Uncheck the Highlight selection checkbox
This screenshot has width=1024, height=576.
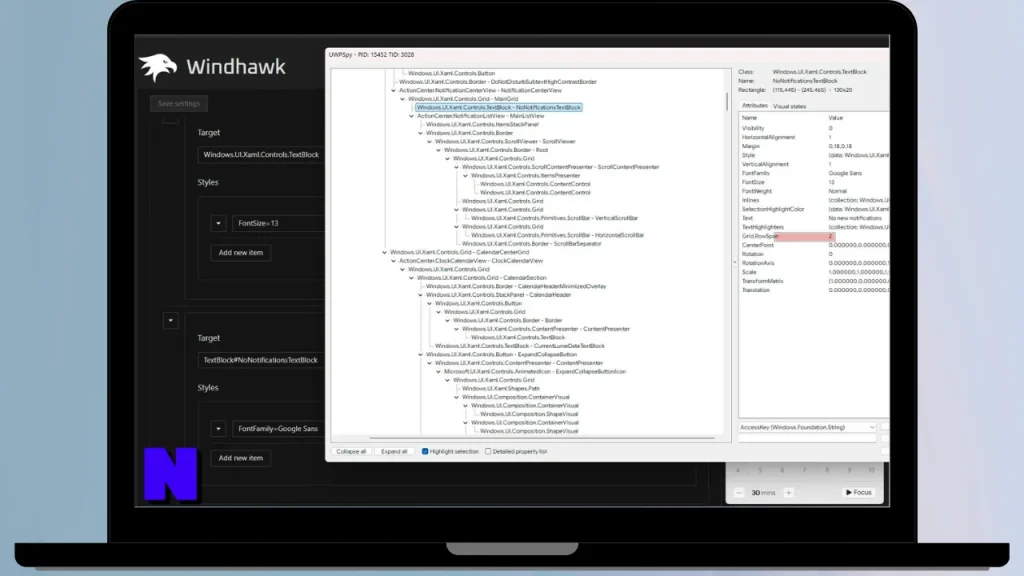pyautogui.click(x=425, y=451)
